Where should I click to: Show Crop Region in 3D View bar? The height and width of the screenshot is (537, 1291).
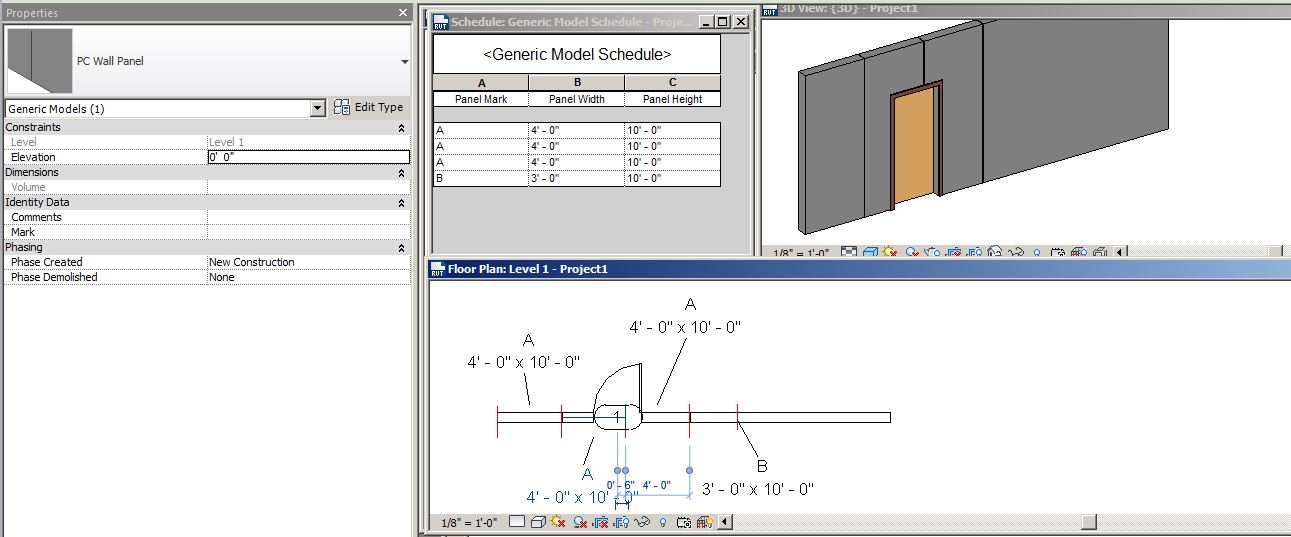click(974, 253)
